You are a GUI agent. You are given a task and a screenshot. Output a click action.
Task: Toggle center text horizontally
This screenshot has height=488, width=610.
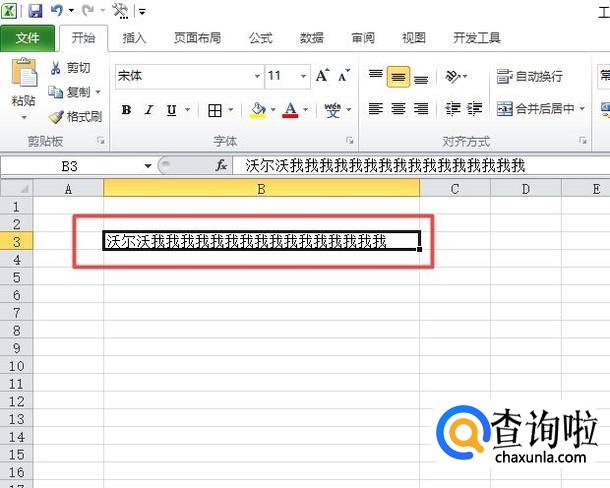[398, 109]
